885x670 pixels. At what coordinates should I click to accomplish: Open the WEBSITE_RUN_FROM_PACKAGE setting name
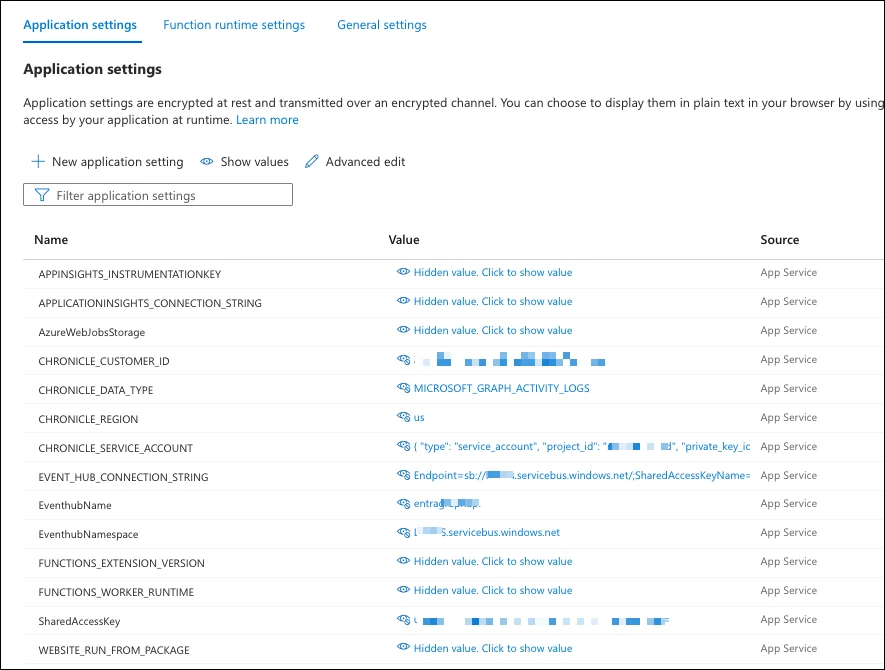(x=114, y=650)
